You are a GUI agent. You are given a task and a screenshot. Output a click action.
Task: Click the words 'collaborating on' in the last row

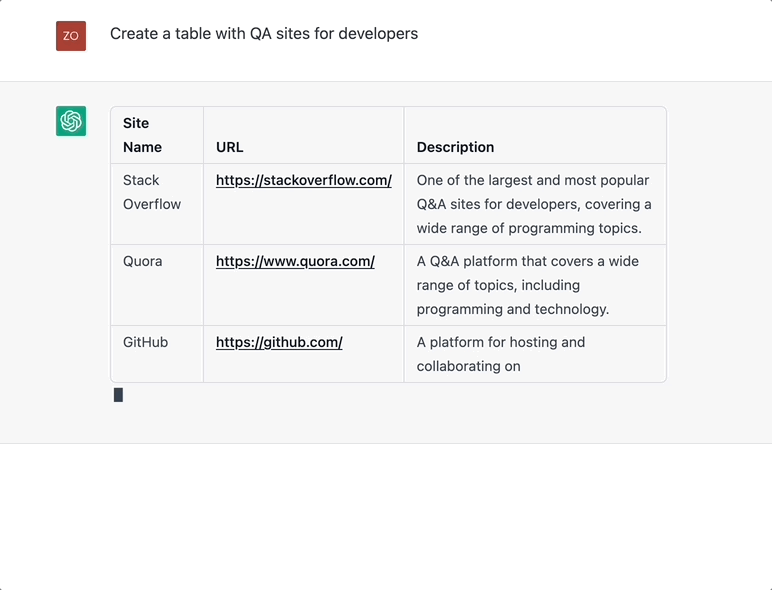468,367
